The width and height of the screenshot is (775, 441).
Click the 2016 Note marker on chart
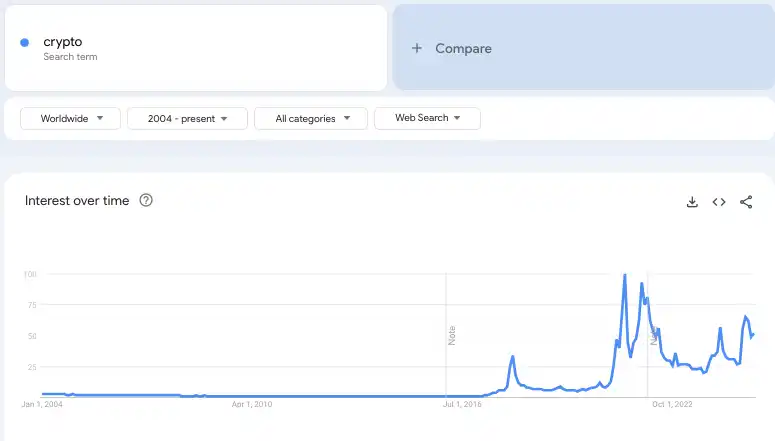452,335
